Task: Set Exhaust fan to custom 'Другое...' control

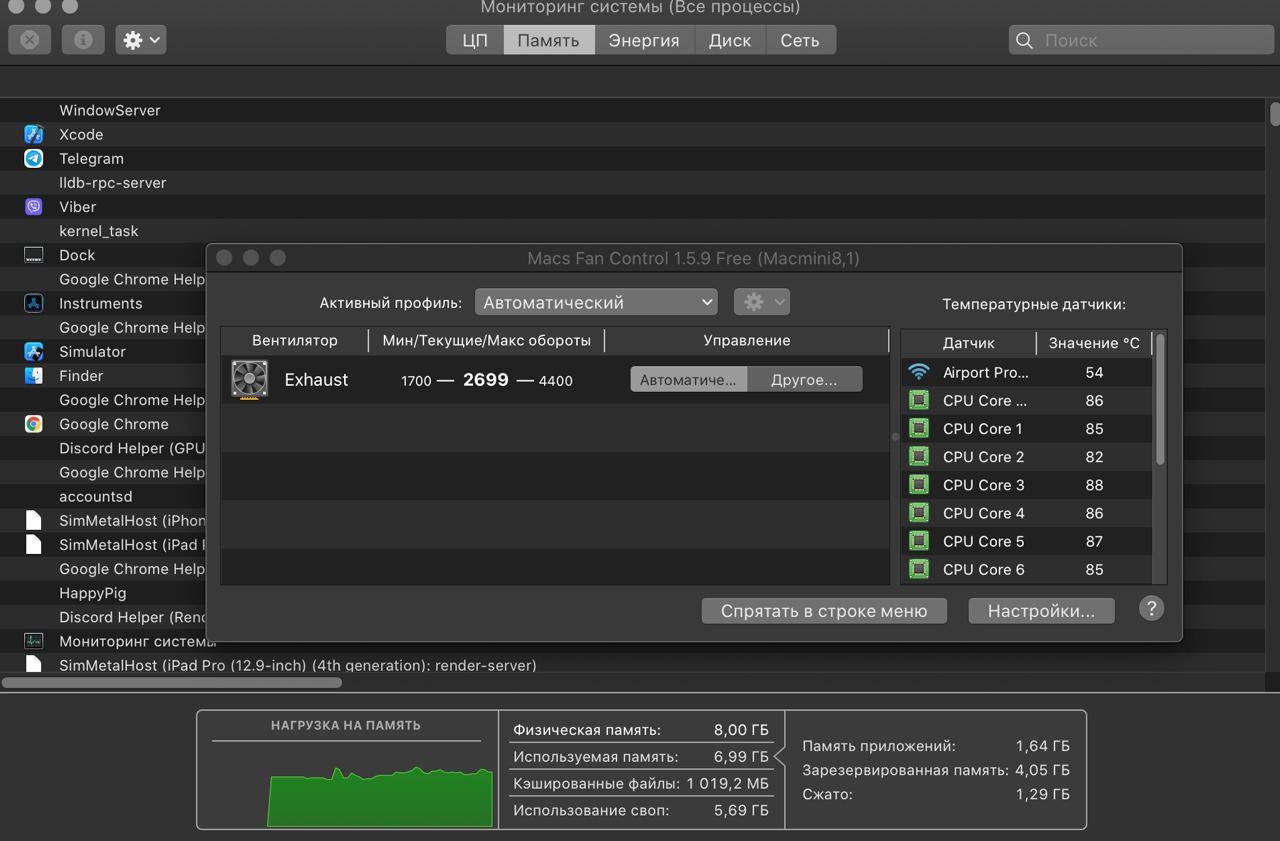Action: [x=804, y=380]
